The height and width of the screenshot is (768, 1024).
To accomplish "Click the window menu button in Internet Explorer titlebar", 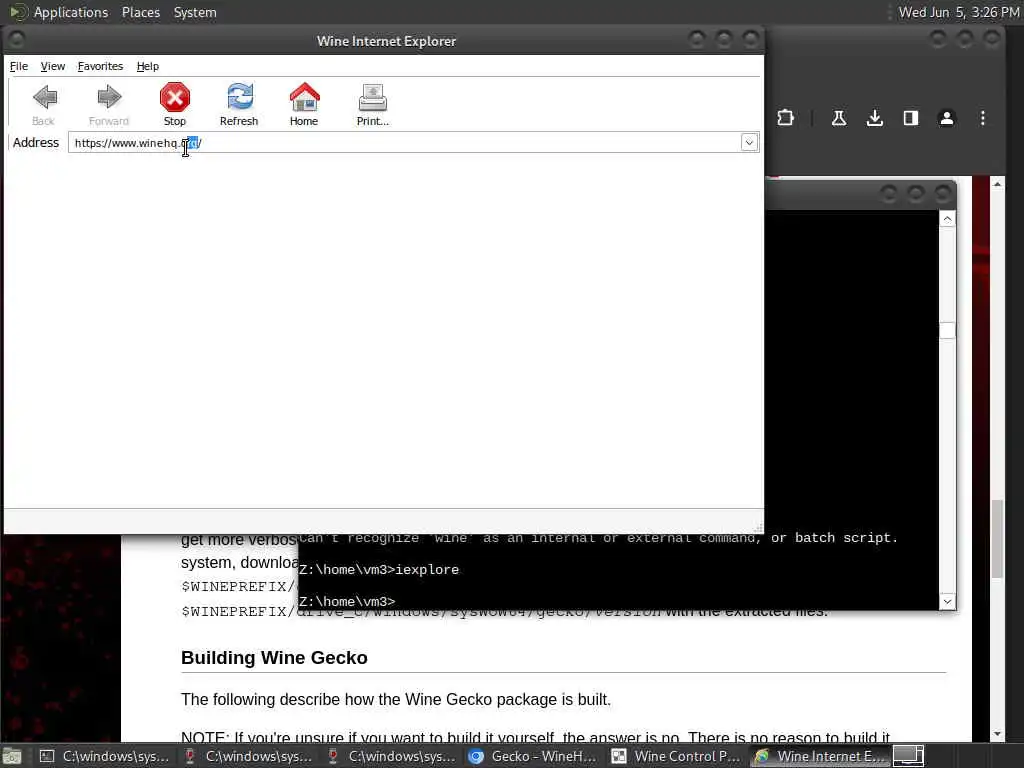I will click(x=16, y=40).
